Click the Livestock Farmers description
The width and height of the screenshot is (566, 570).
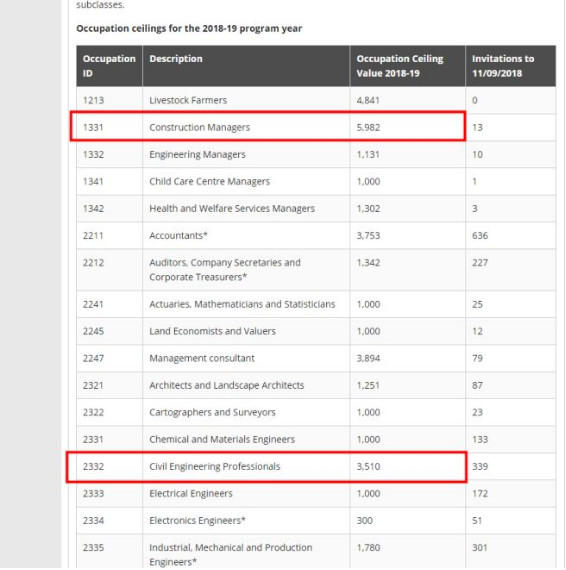coord(188,100)
